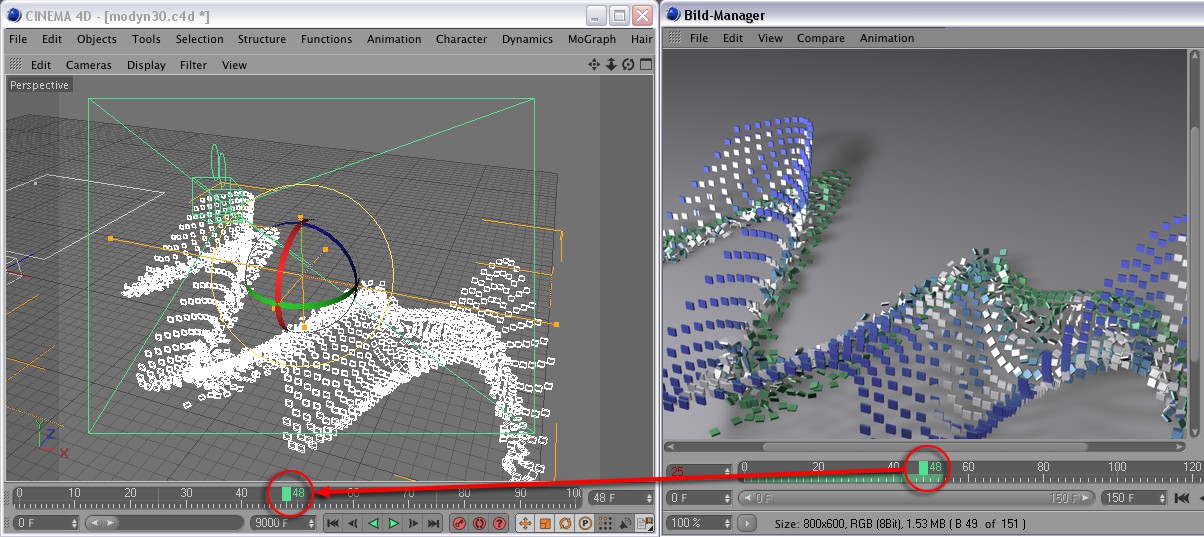This screenshot has width=1204, height=537.
Task: Toggle position keyframe recording
Action: (525, 523)
